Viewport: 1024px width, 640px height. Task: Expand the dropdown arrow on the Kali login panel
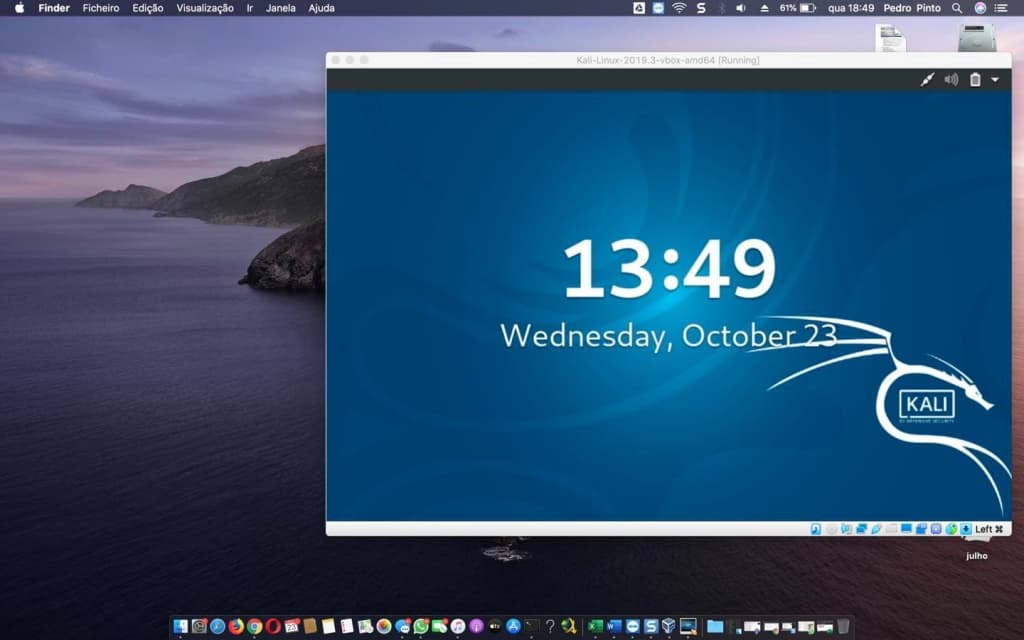click(994, 79)
